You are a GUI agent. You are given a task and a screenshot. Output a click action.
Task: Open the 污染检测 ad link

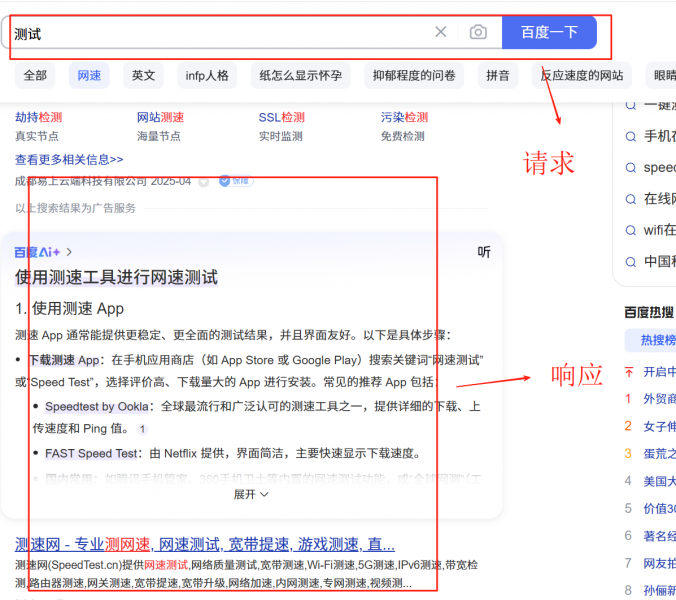404,117
